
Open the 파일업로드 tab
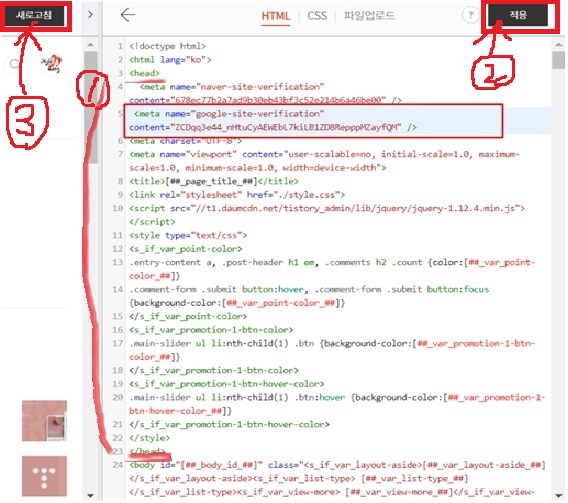369,16
